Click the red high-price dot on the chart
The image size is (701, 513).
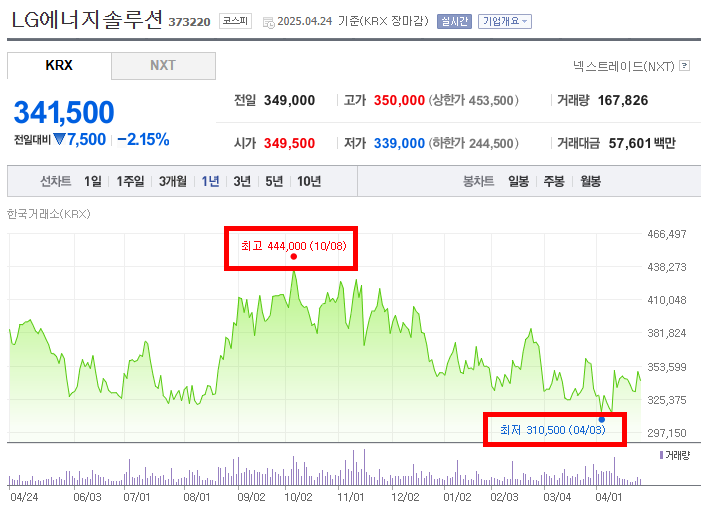(x=294, y=256)
